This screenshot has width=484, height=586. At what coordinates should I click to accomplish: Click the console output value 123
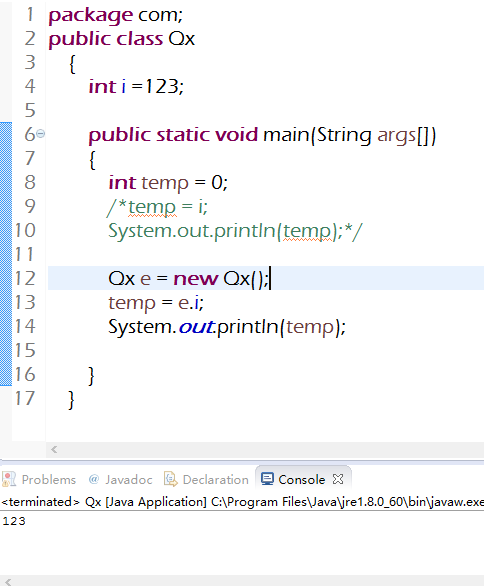pyautogui.click(x=14, y=521)
